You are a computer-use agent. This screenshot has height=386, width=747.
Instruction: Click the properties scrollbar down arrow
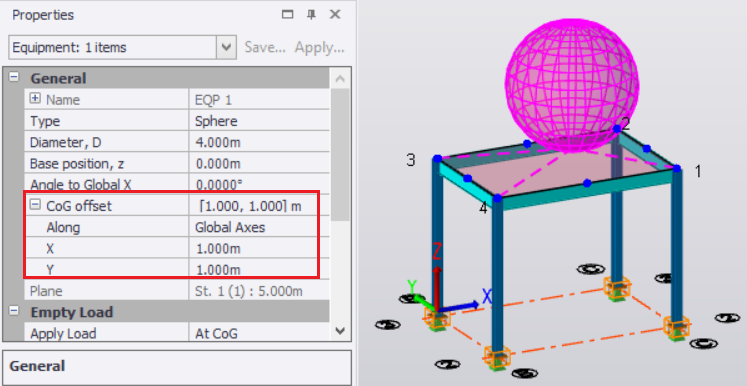point(340,330)
